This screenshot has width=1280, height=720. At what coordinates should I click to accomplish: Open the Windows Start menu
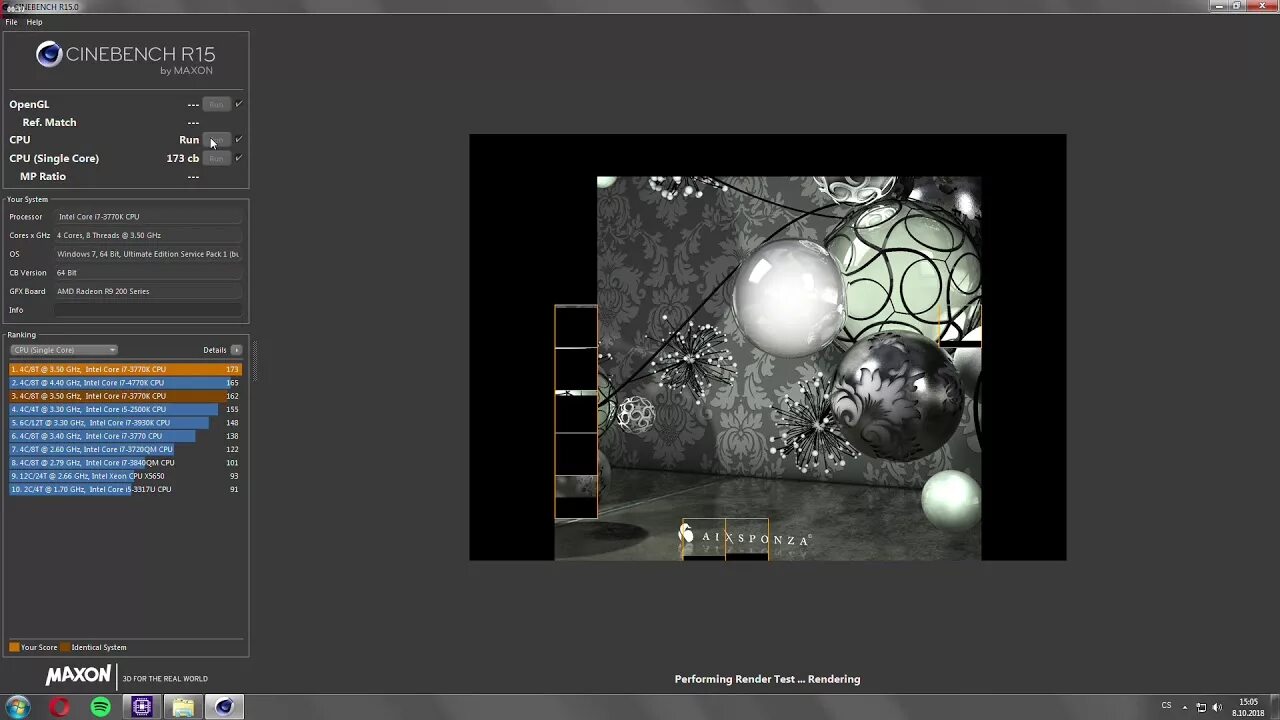(18, 707)
